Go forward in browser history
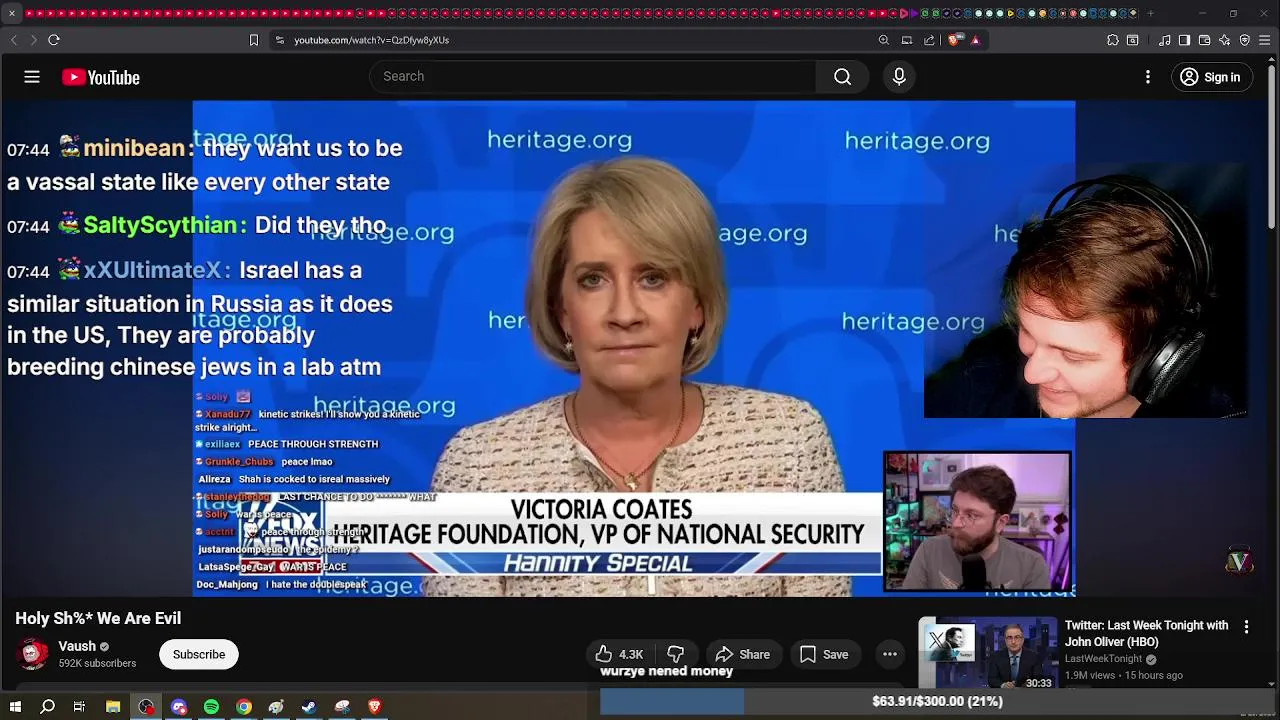 (x=33, y=40)
